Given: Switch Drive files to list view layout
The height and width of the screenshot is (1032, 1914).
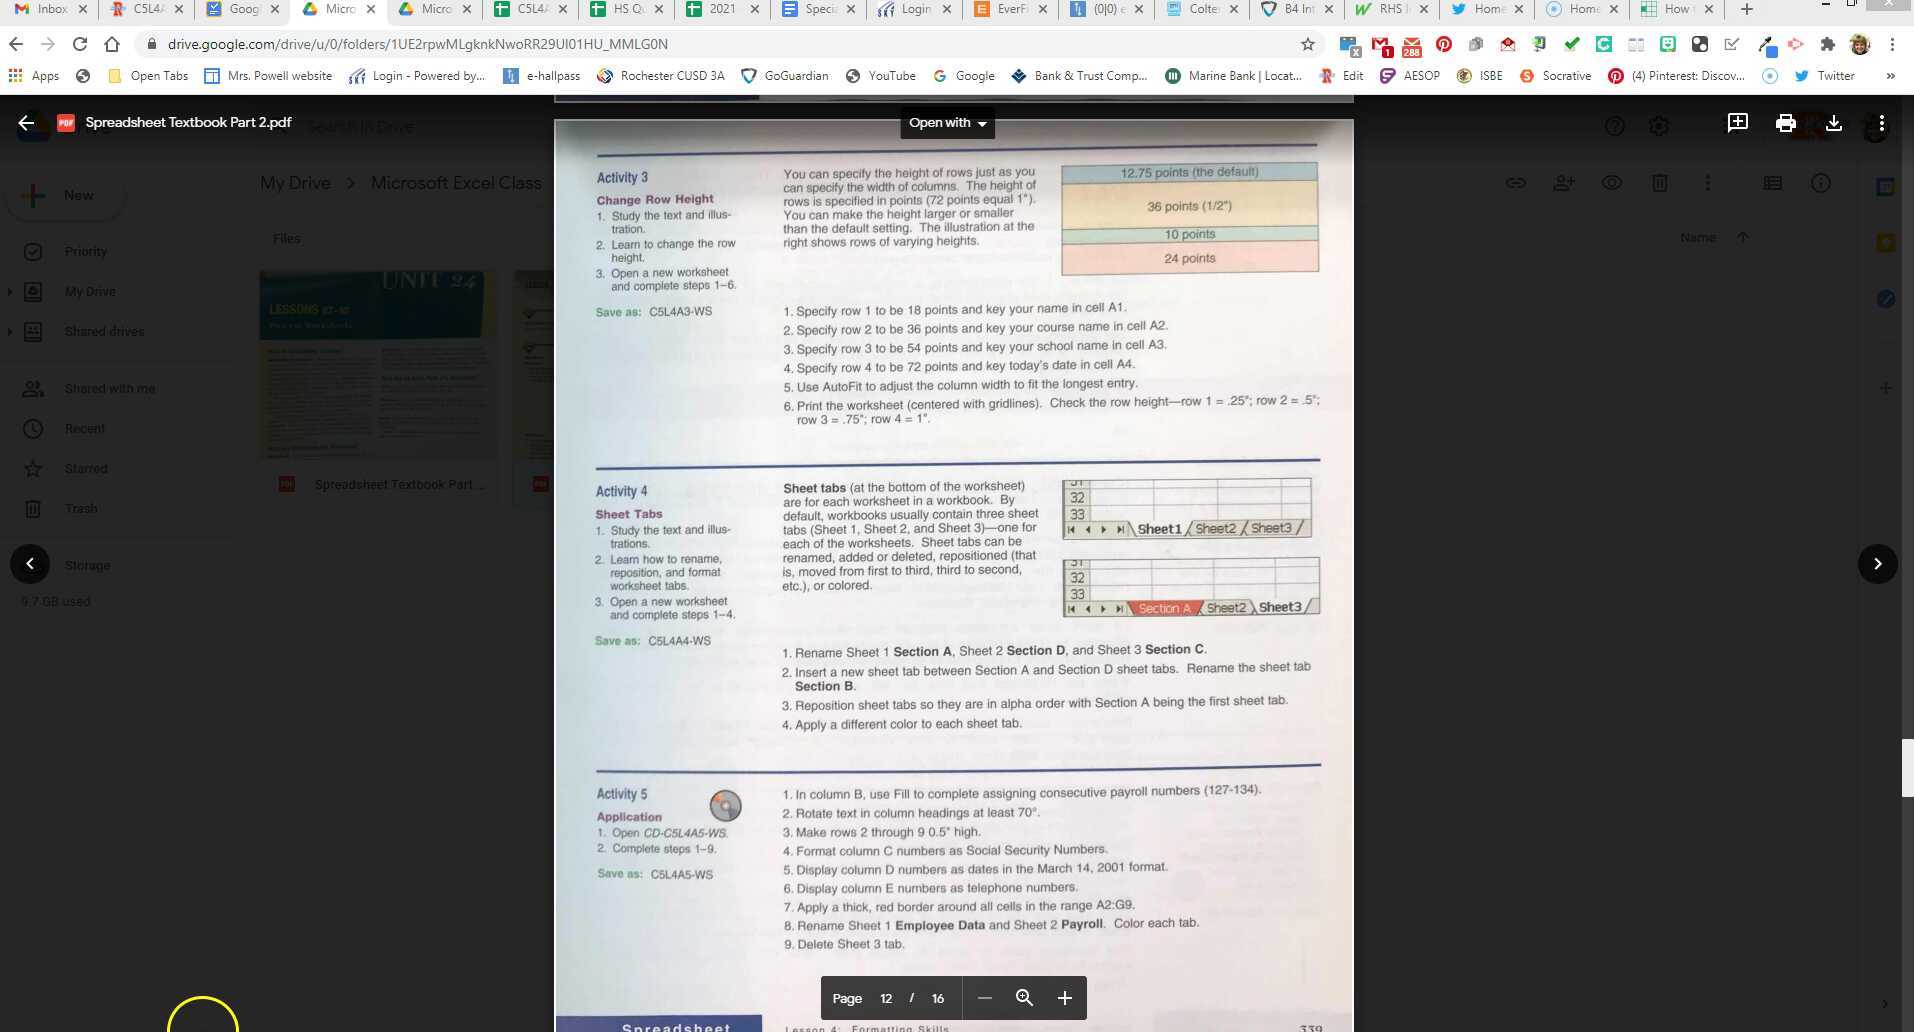Looking at the screenshot, I should (1772, 183).
